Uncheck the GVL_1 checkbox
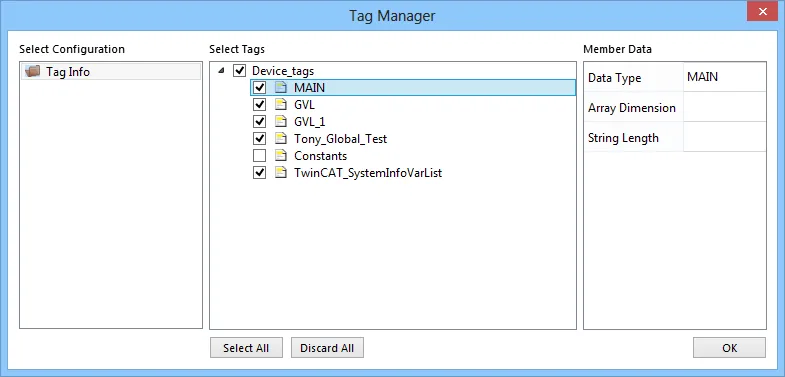 tap(259, 122)
